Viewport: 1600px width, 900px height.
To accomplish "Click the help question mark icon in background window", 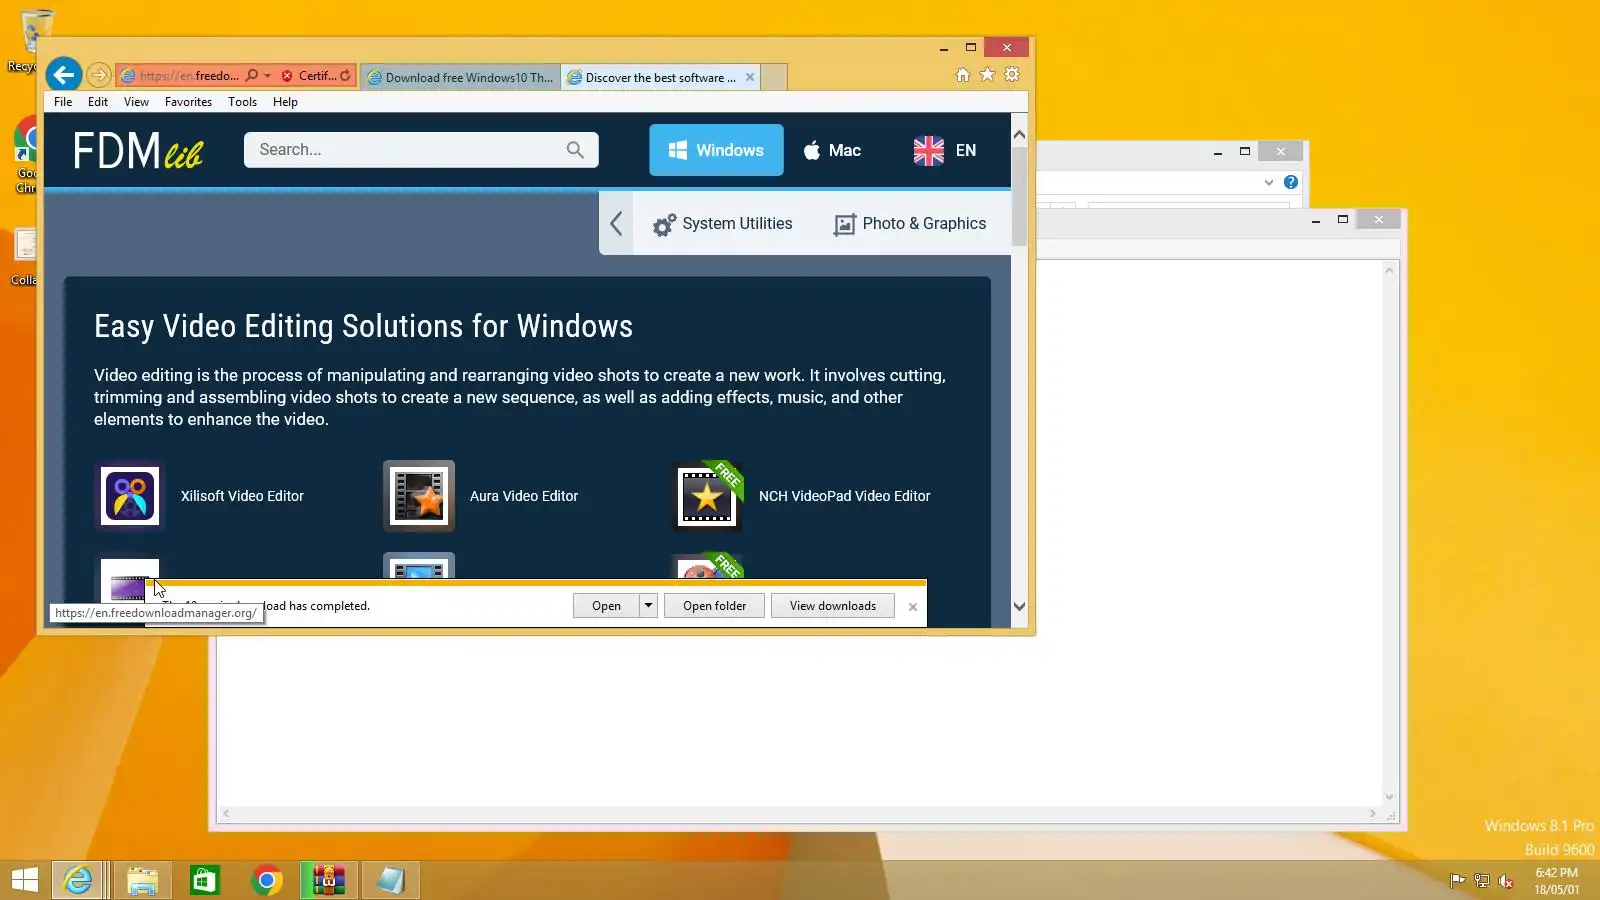I will (x=1291, y=182).
